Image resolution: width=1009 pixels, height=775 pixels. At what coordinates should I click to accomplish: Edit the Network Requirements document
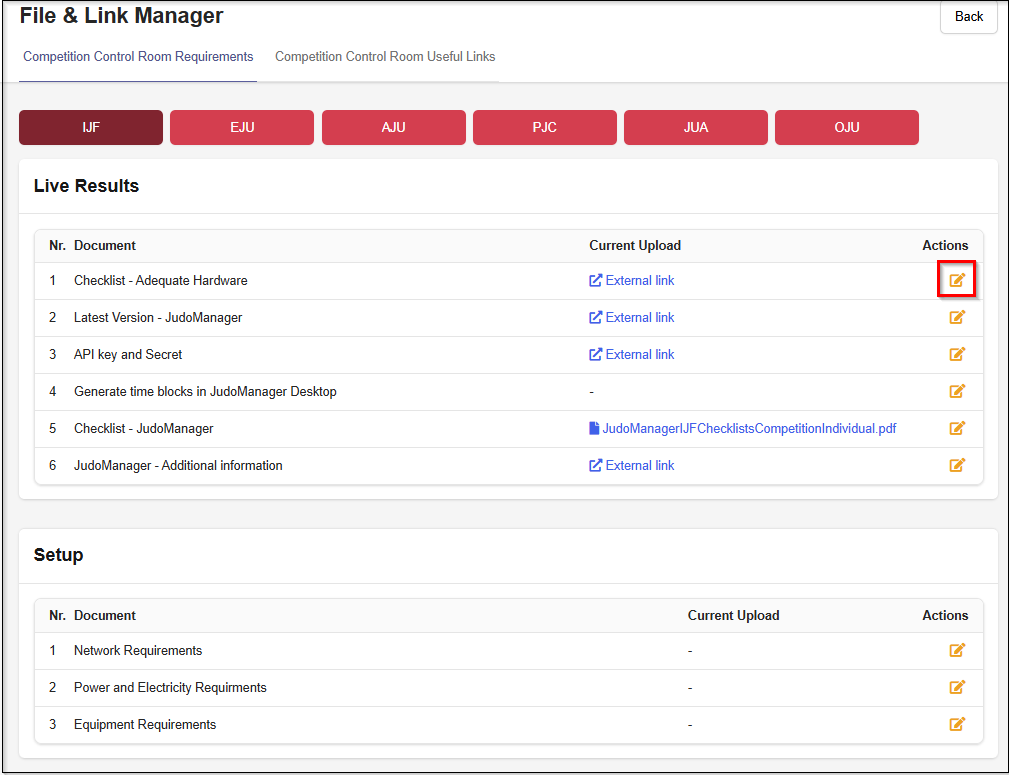coord(957,651)
